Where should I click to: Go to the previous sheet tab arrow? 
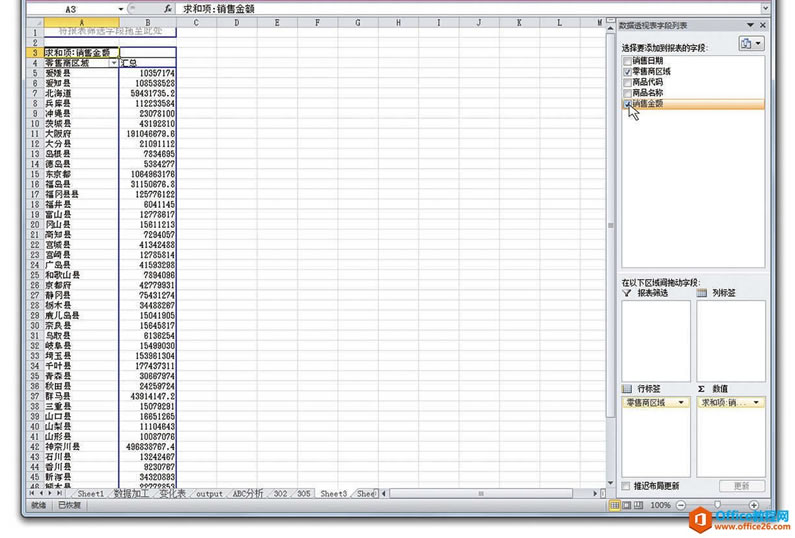coord(41,493)
